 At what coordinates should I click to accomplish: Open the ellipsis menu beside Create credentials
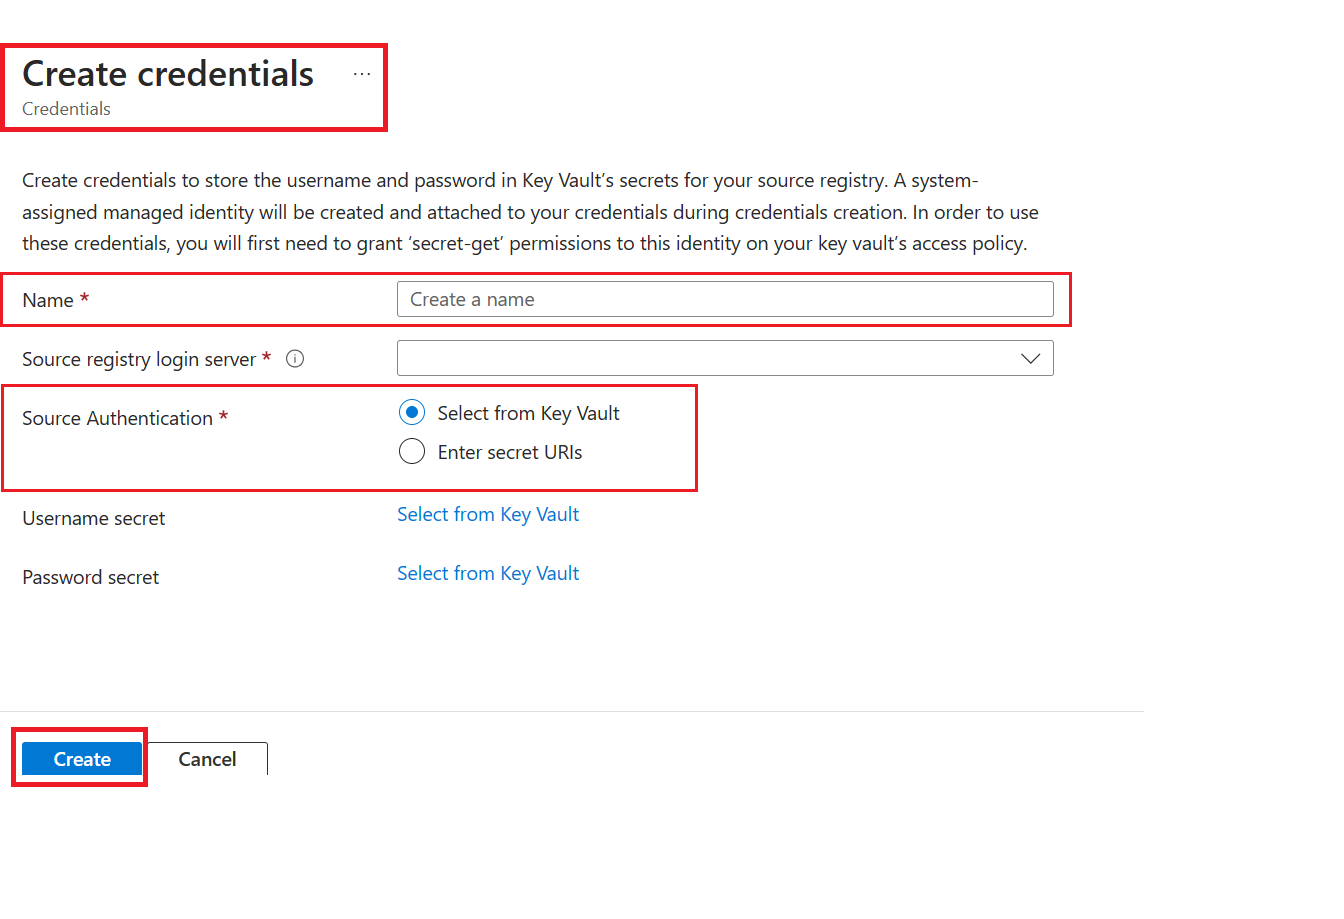(x=362, y=74)
